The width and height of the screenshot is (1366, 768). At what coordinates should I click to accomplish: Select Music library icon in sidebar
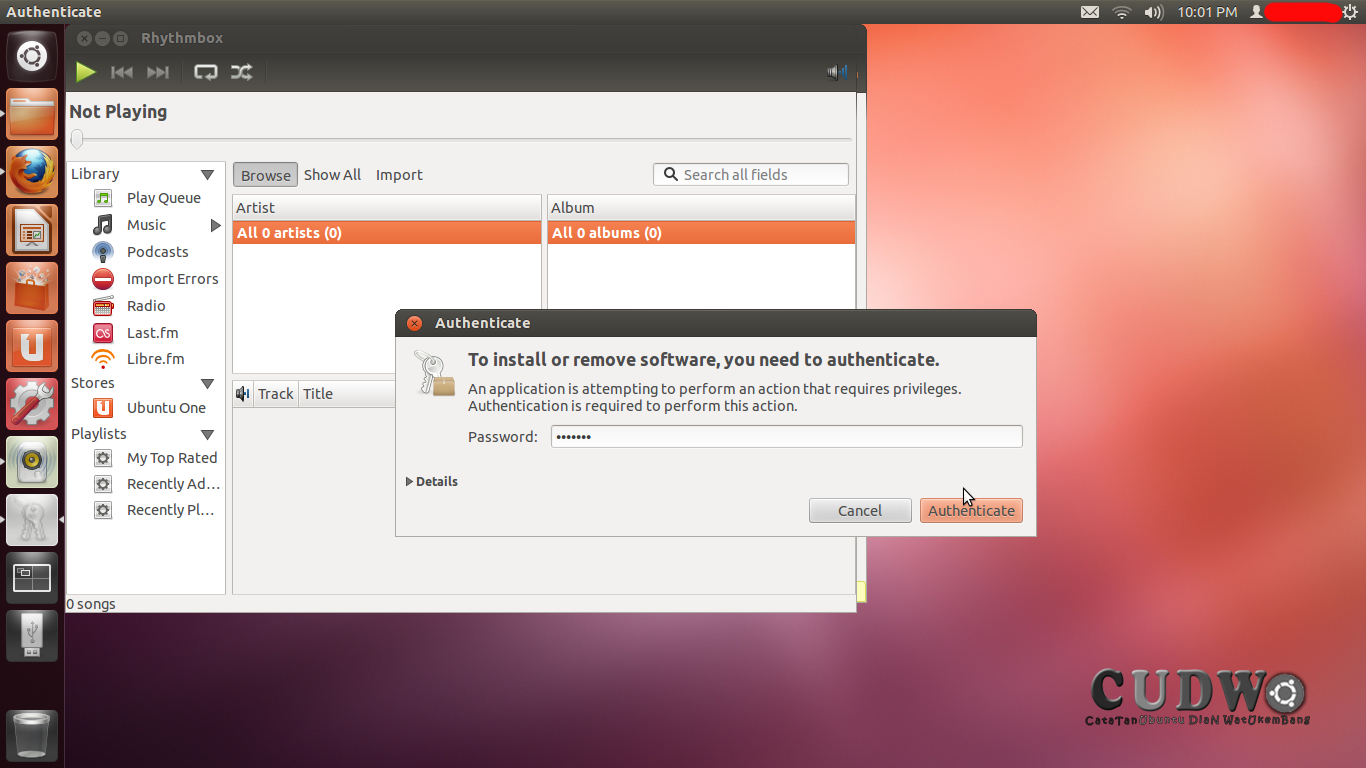[103, 225]
